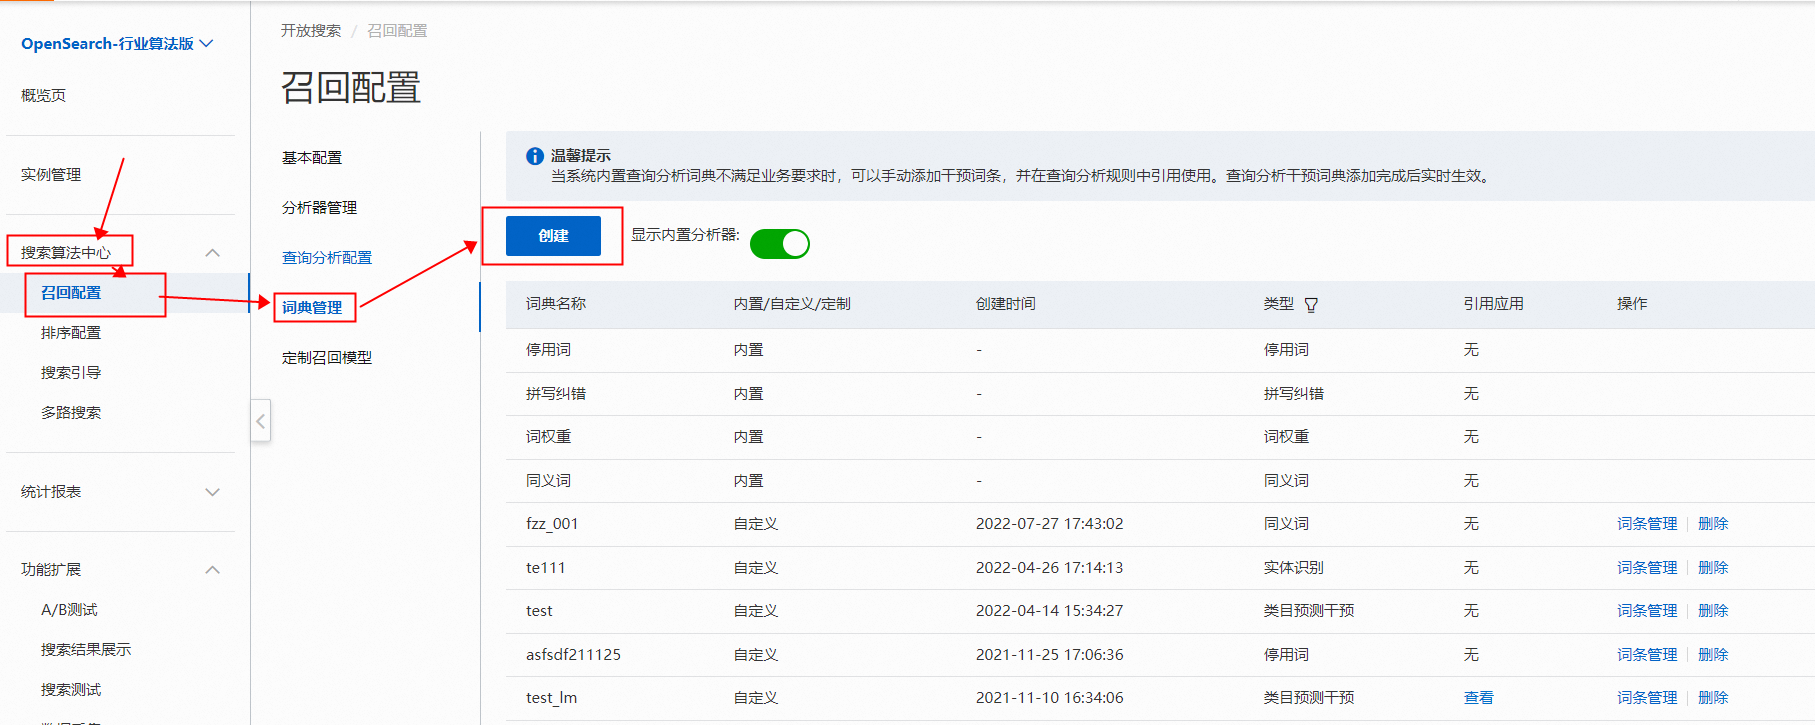Select 排序配置 in the sidebar
The height and width of the screenshot is (725, 1815).
[x=71, y=333]
